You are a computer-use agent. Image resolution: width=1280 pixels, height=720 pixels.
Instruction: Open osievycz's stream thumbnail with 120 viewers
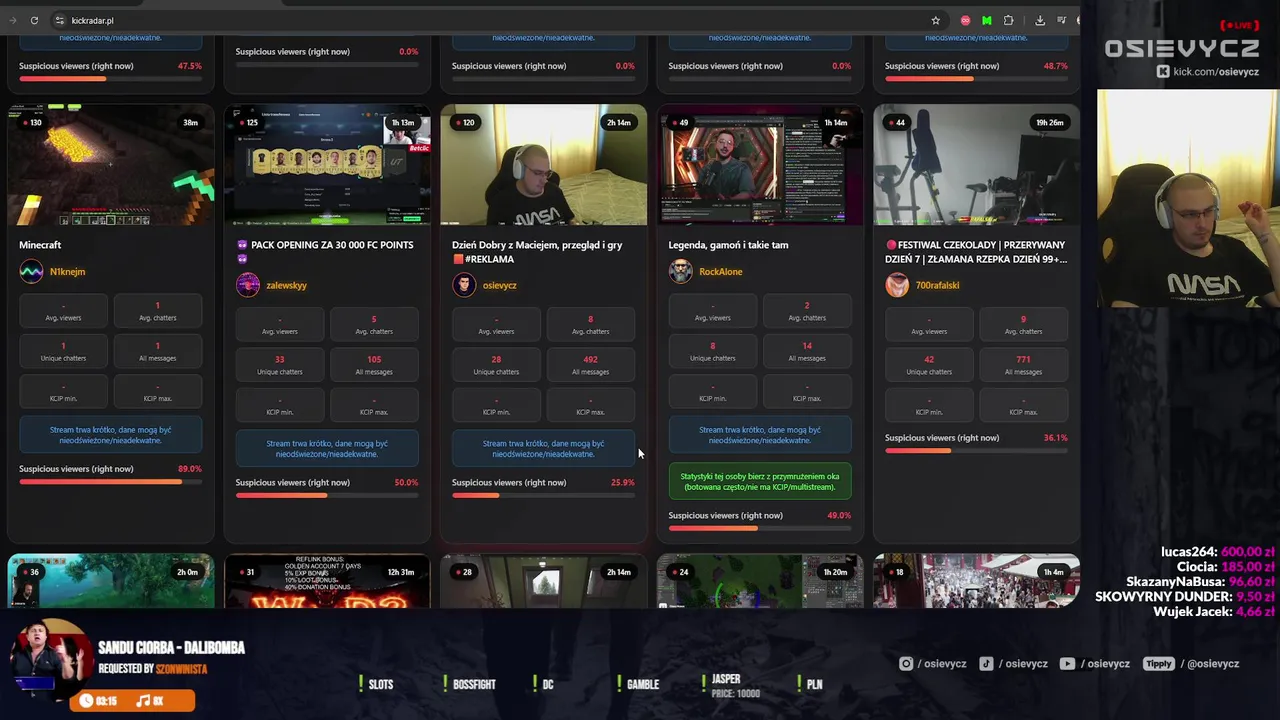[x=543, y=165]
